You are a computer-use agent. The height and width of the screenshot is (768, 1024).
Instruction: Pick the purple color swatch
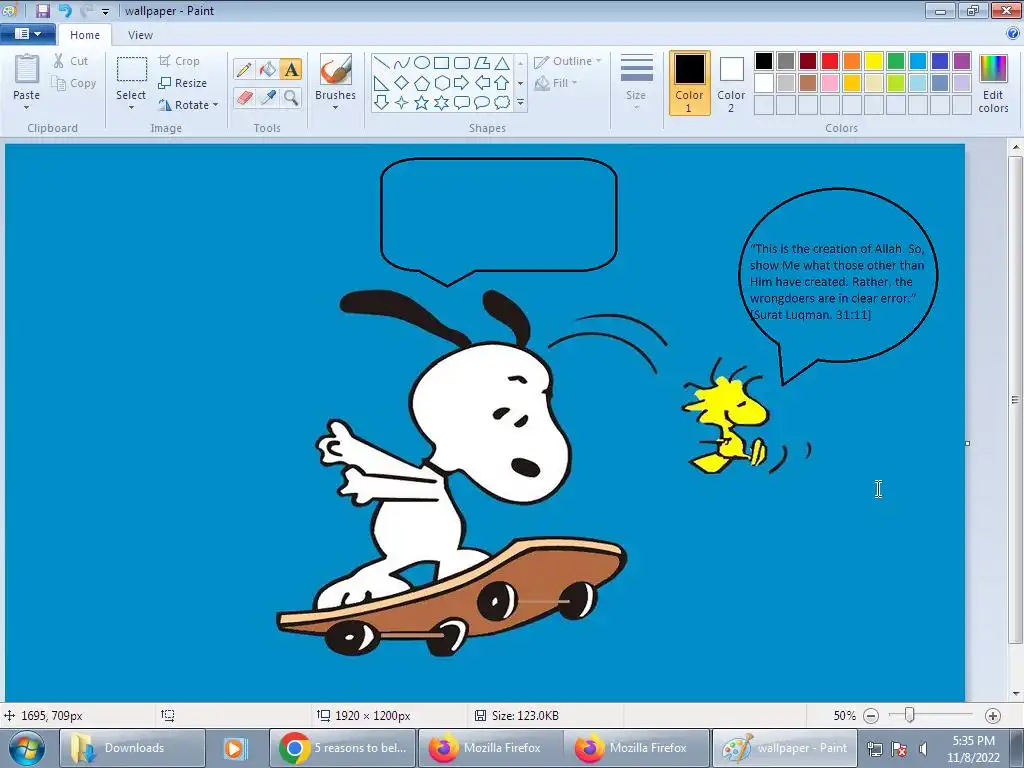[x=961, y=61]
